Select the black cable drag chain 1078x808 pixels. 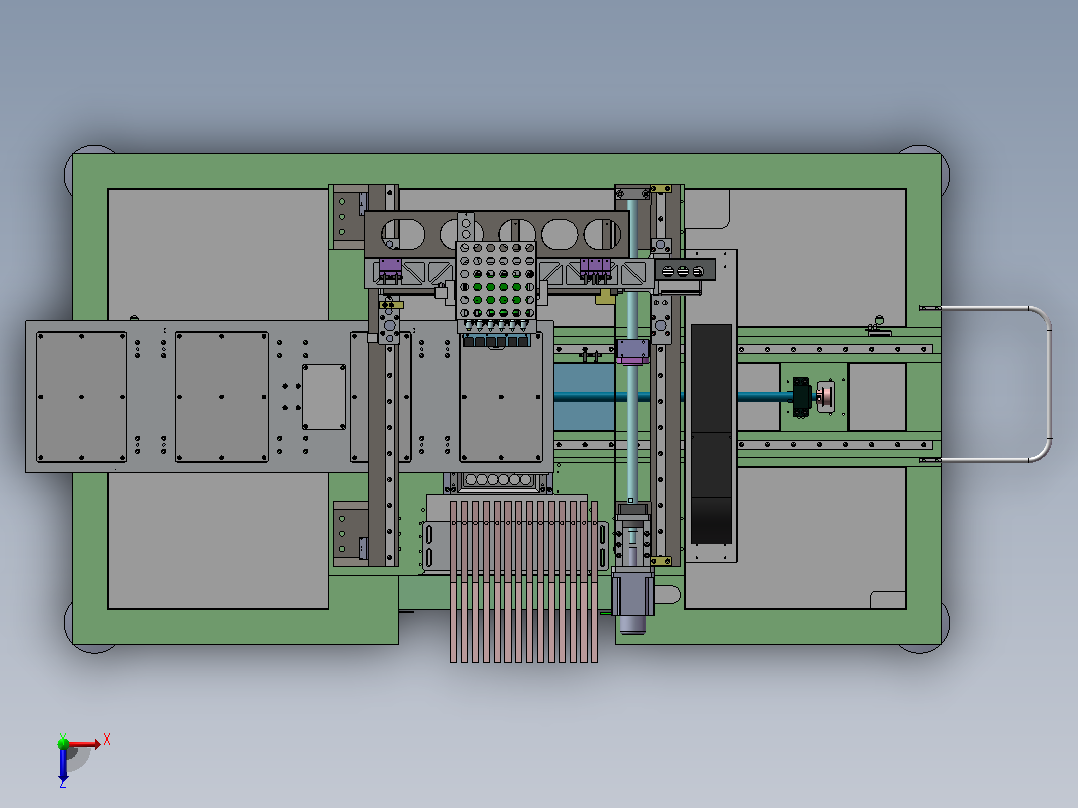point(711,434)
